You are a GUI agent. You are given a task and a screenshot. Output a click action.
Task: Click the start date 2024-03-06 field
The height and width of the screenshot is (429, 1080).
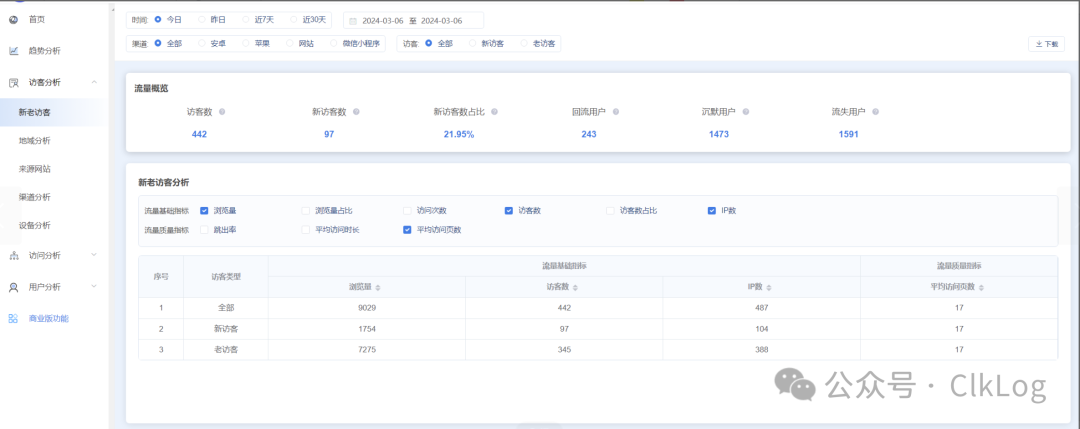pos(381,21)
